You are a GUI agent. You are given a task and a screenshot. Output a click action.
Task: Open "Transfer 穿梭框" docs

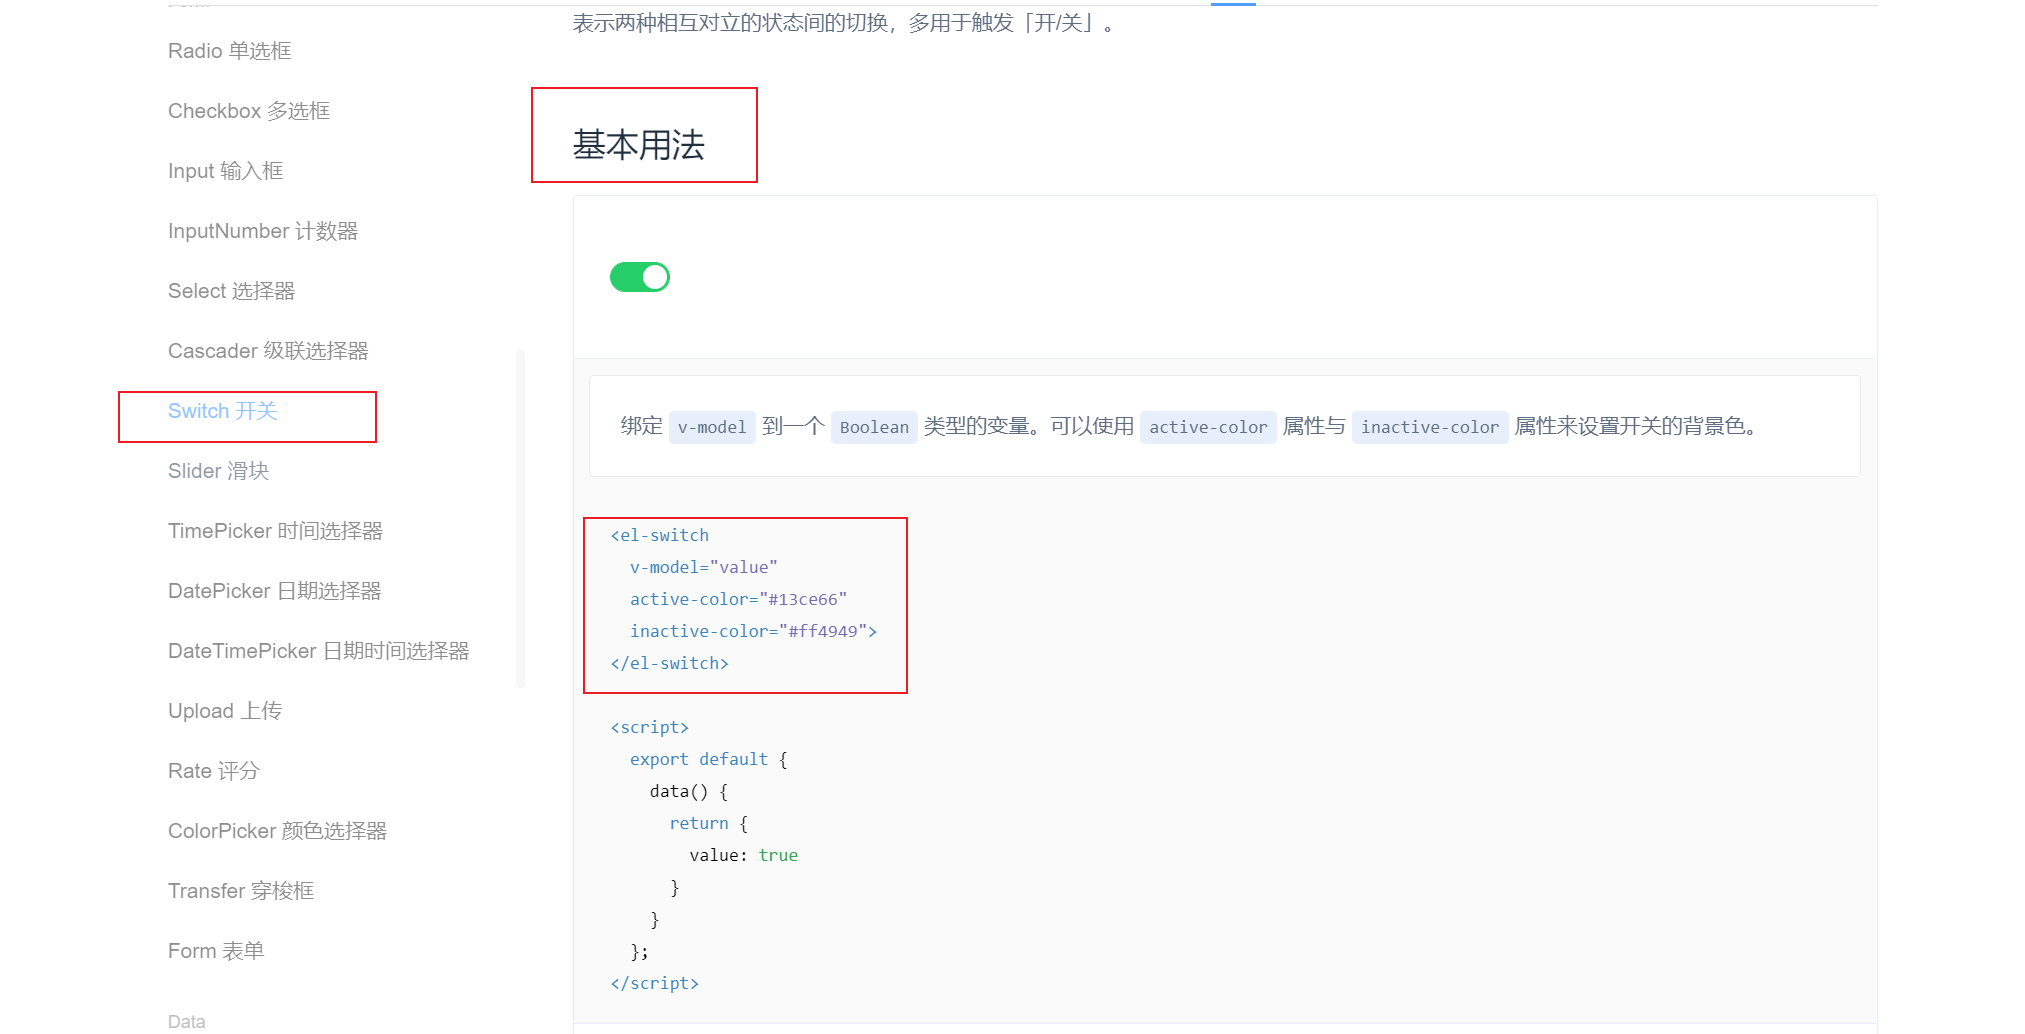[241, 890]
